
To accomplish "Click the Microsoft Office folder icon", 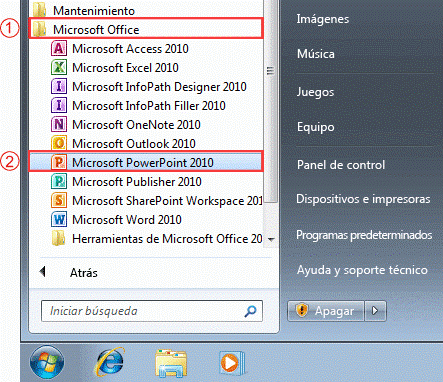I will (x=40, y=30).
